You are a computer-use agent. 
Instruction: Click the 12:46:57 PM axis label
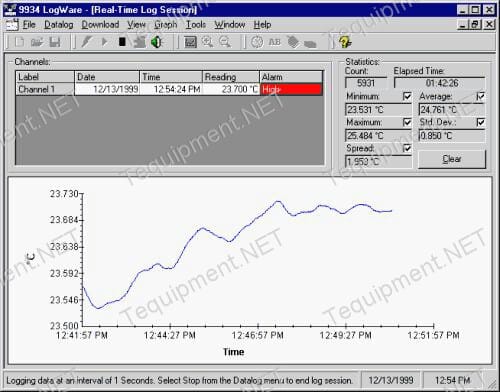[257, 335]
